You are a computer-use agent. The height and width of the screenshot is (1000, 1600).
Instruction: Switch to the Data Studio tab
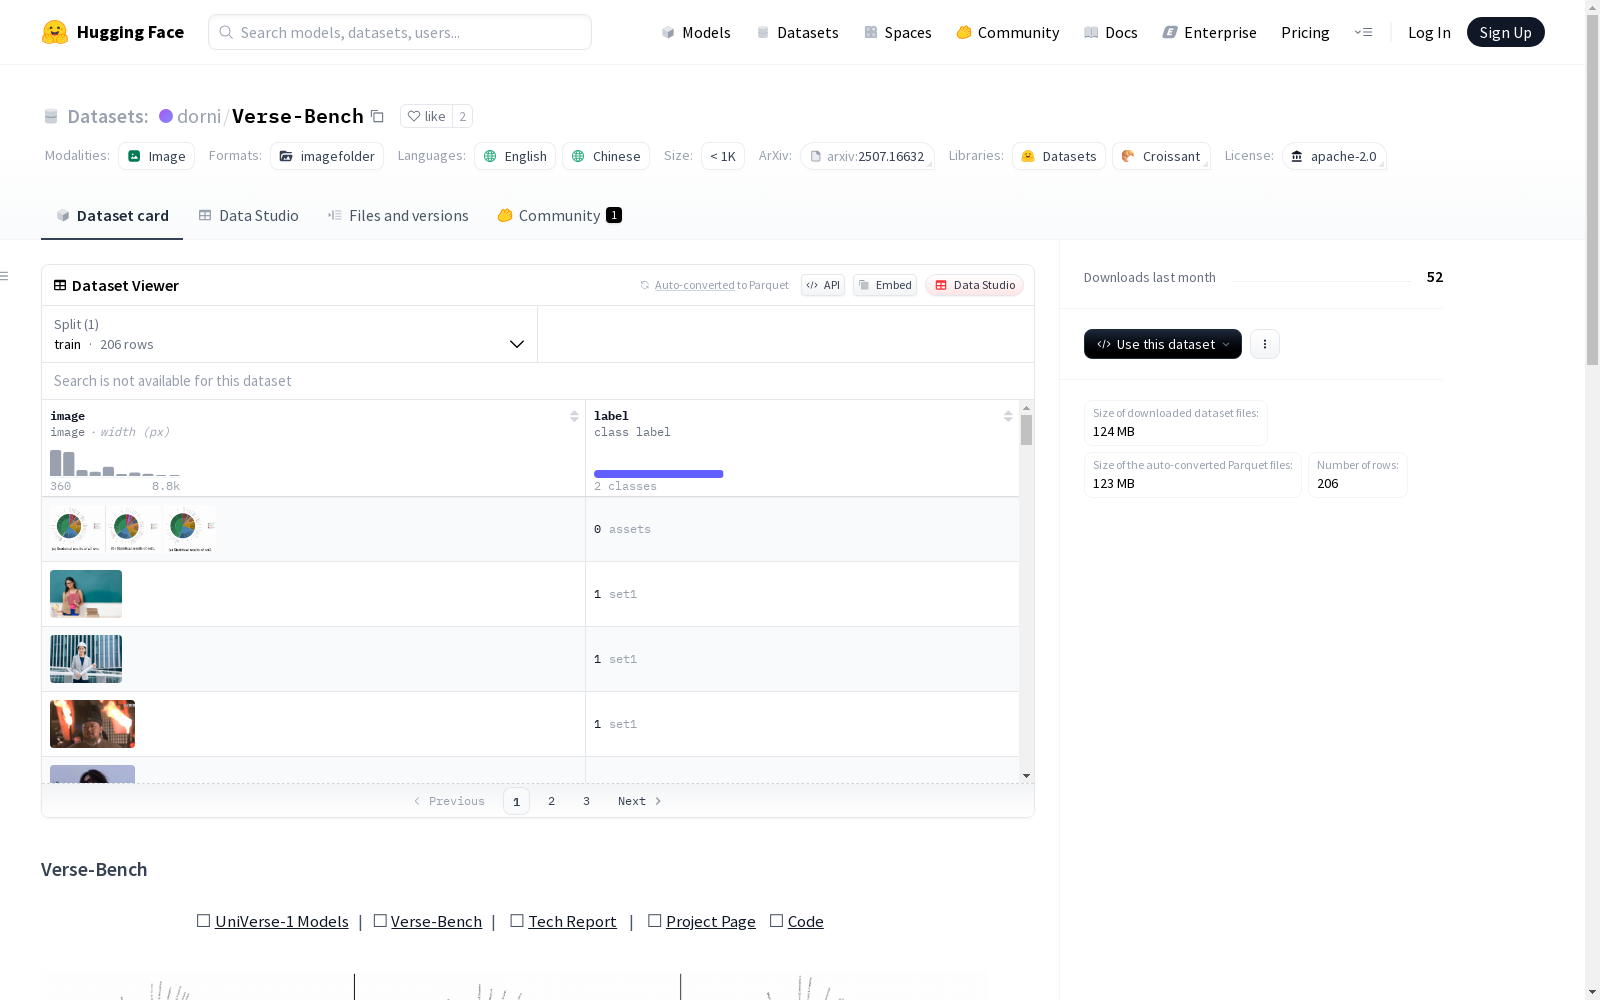tap(248, 215)
